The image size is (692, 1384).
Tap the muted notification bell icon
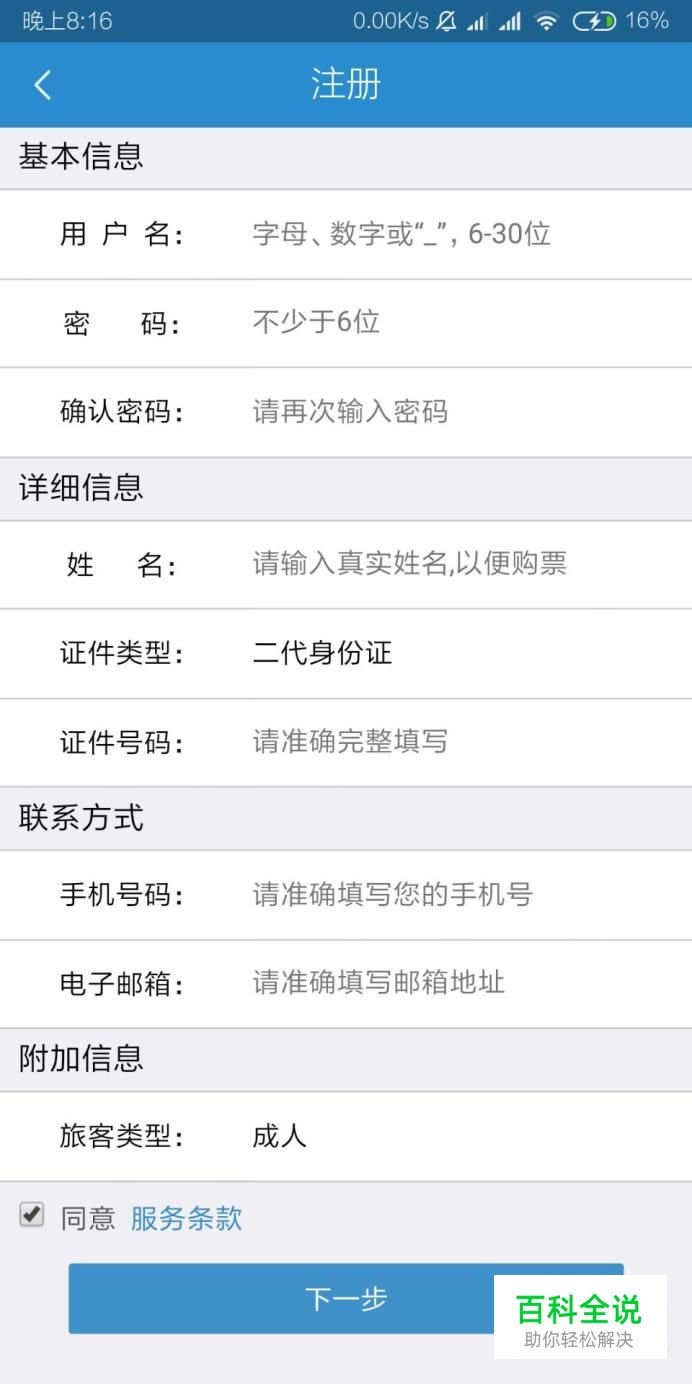pos(446,21)
